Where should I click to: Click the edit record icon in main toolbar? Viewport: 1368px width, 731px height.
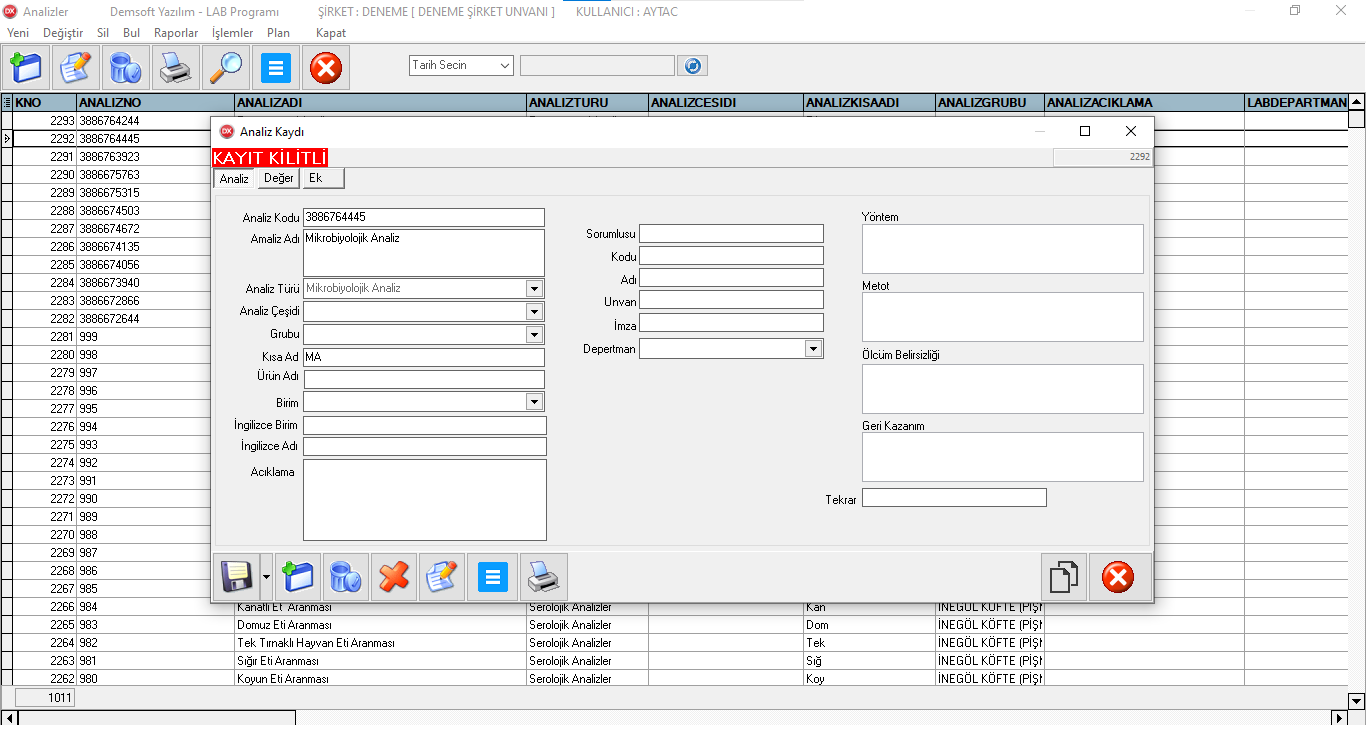76,68
